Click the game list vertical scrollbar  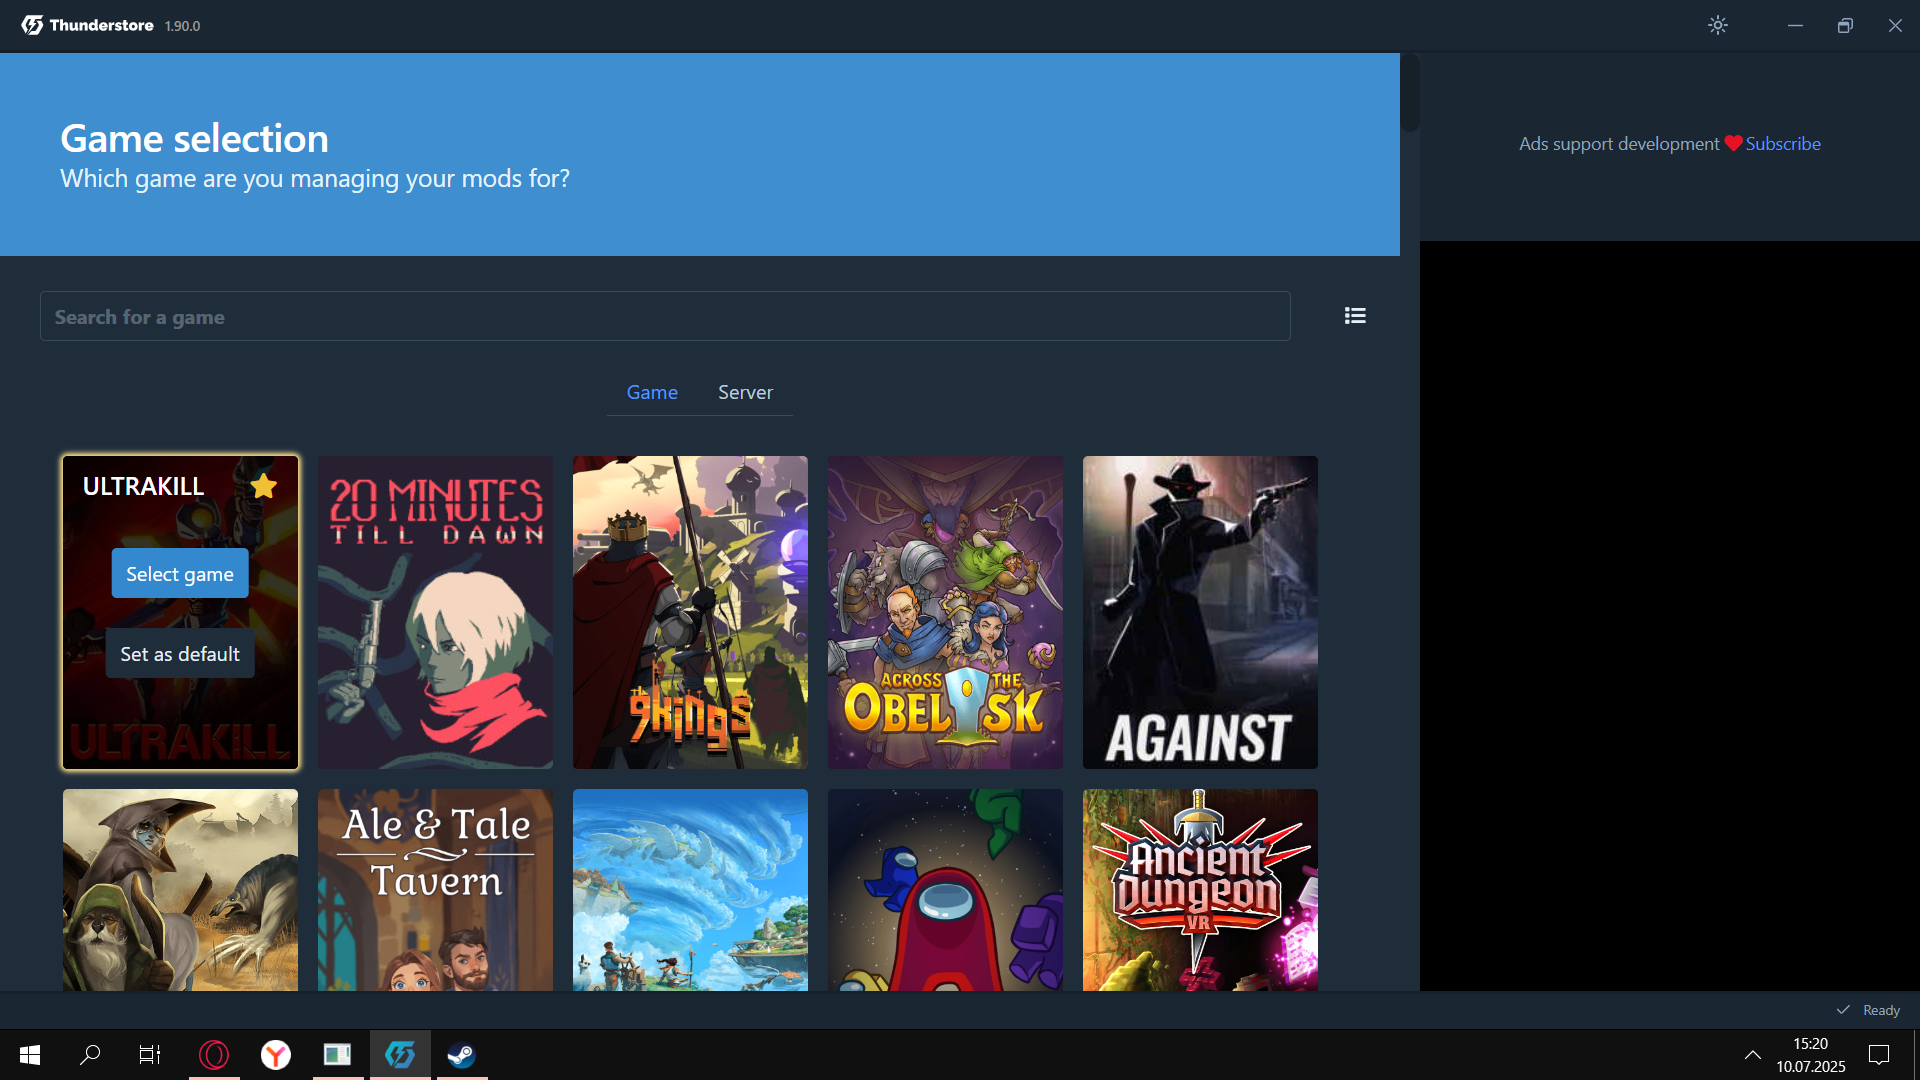click(x=1410, y=92)
